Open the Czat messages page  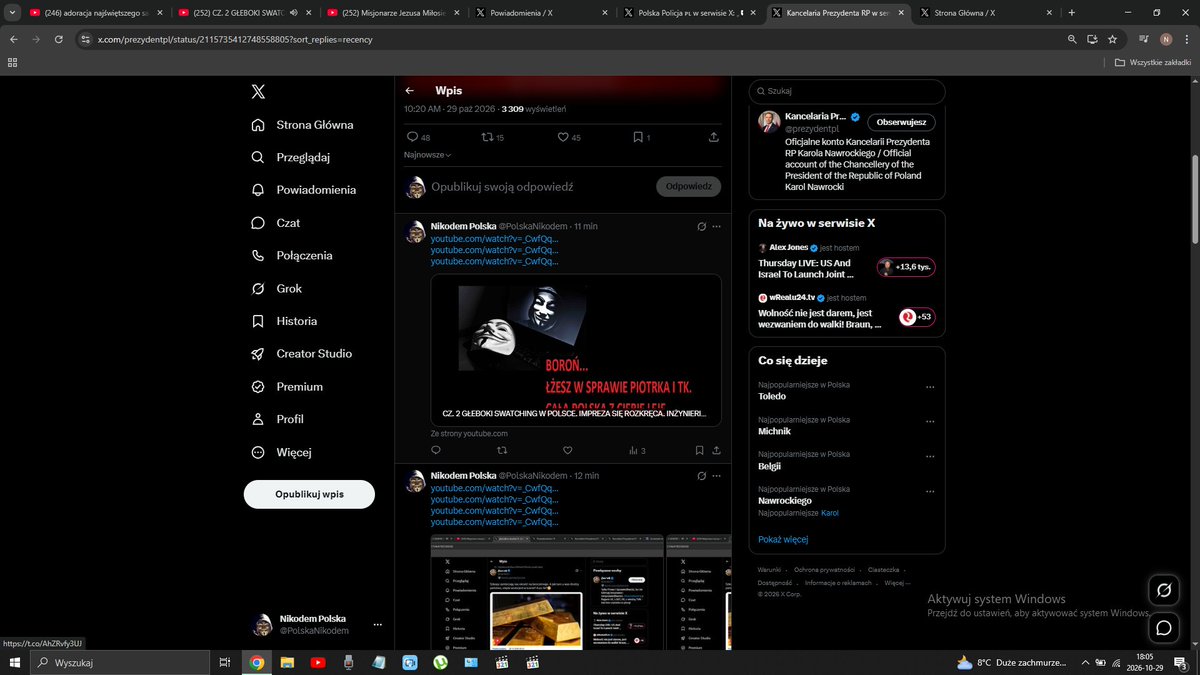tap(275, 223)
